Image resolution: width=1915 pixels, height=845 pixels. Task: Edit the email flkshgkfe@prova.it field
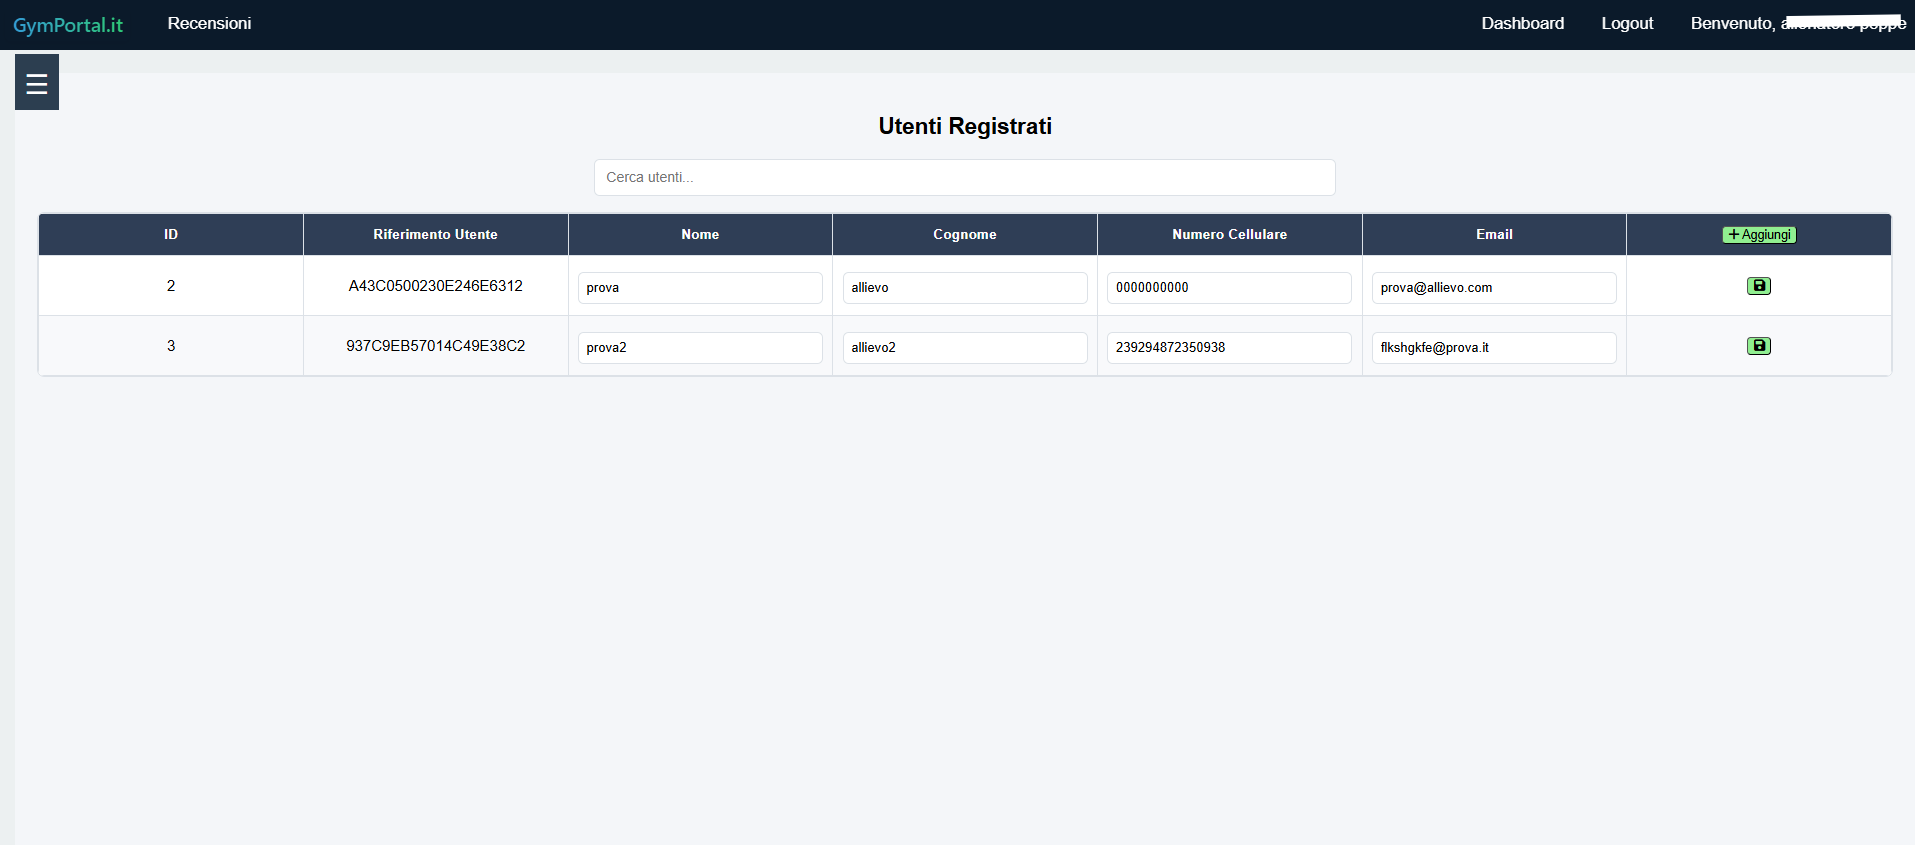(1493, 348)
